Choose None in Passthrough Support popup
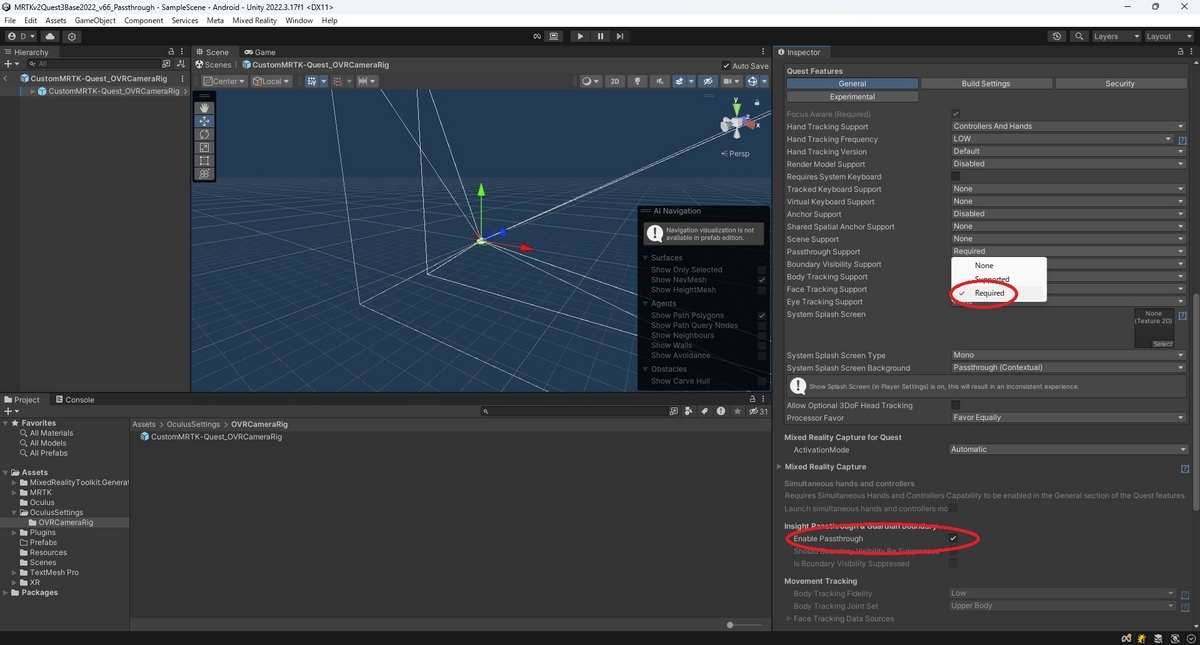Image resolution: width=1200 pixels, height=645 pixels. click(x=984, y=266)
